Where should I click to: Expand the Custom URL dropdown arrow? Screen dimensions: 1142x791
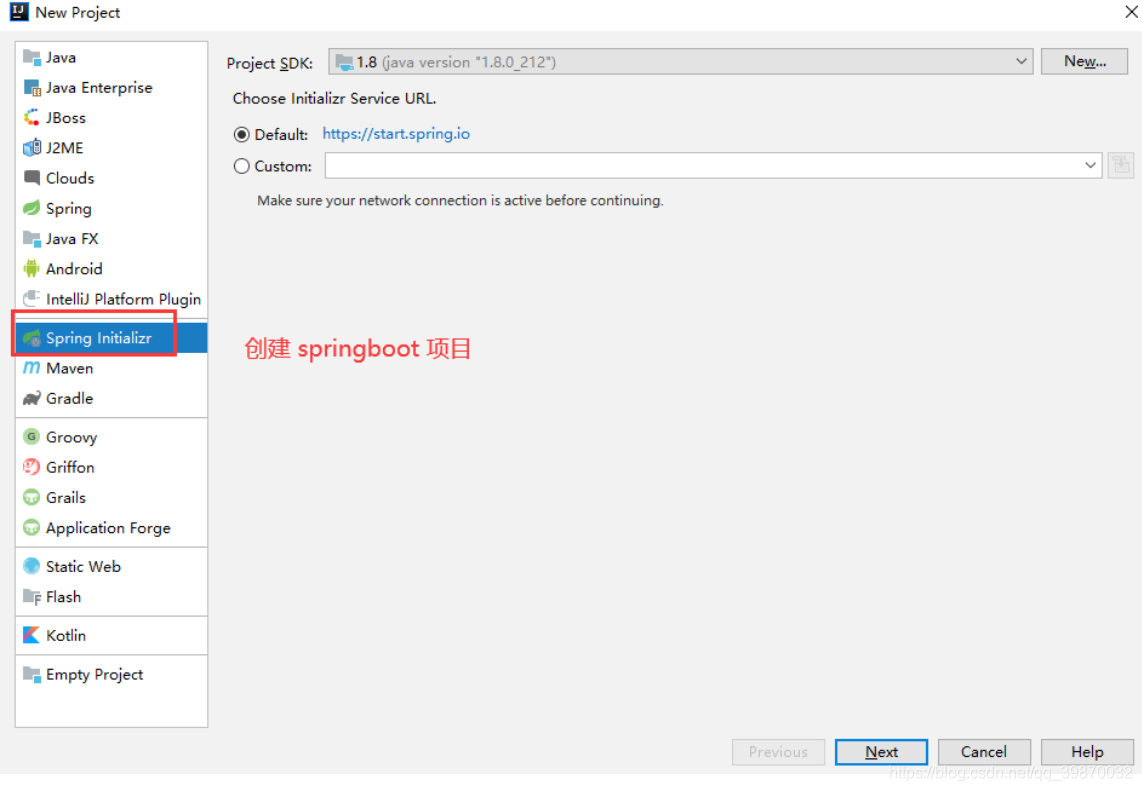[x=1090, y=165]
